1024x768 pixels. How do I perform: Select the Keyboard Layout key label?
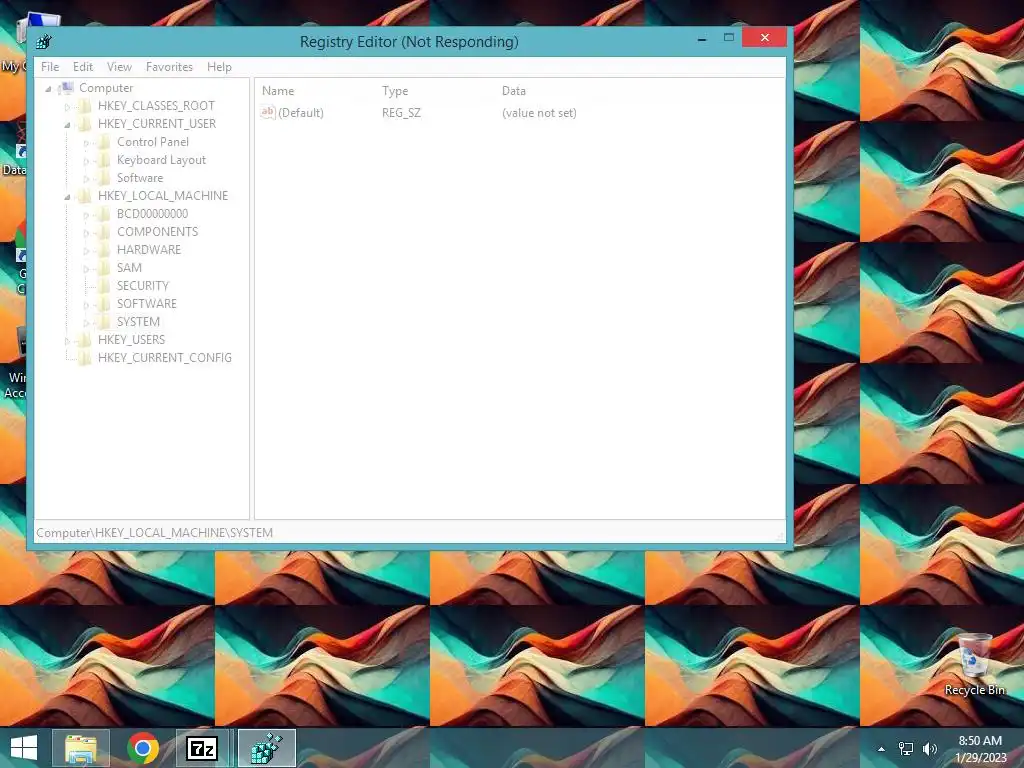click(161, 160)
